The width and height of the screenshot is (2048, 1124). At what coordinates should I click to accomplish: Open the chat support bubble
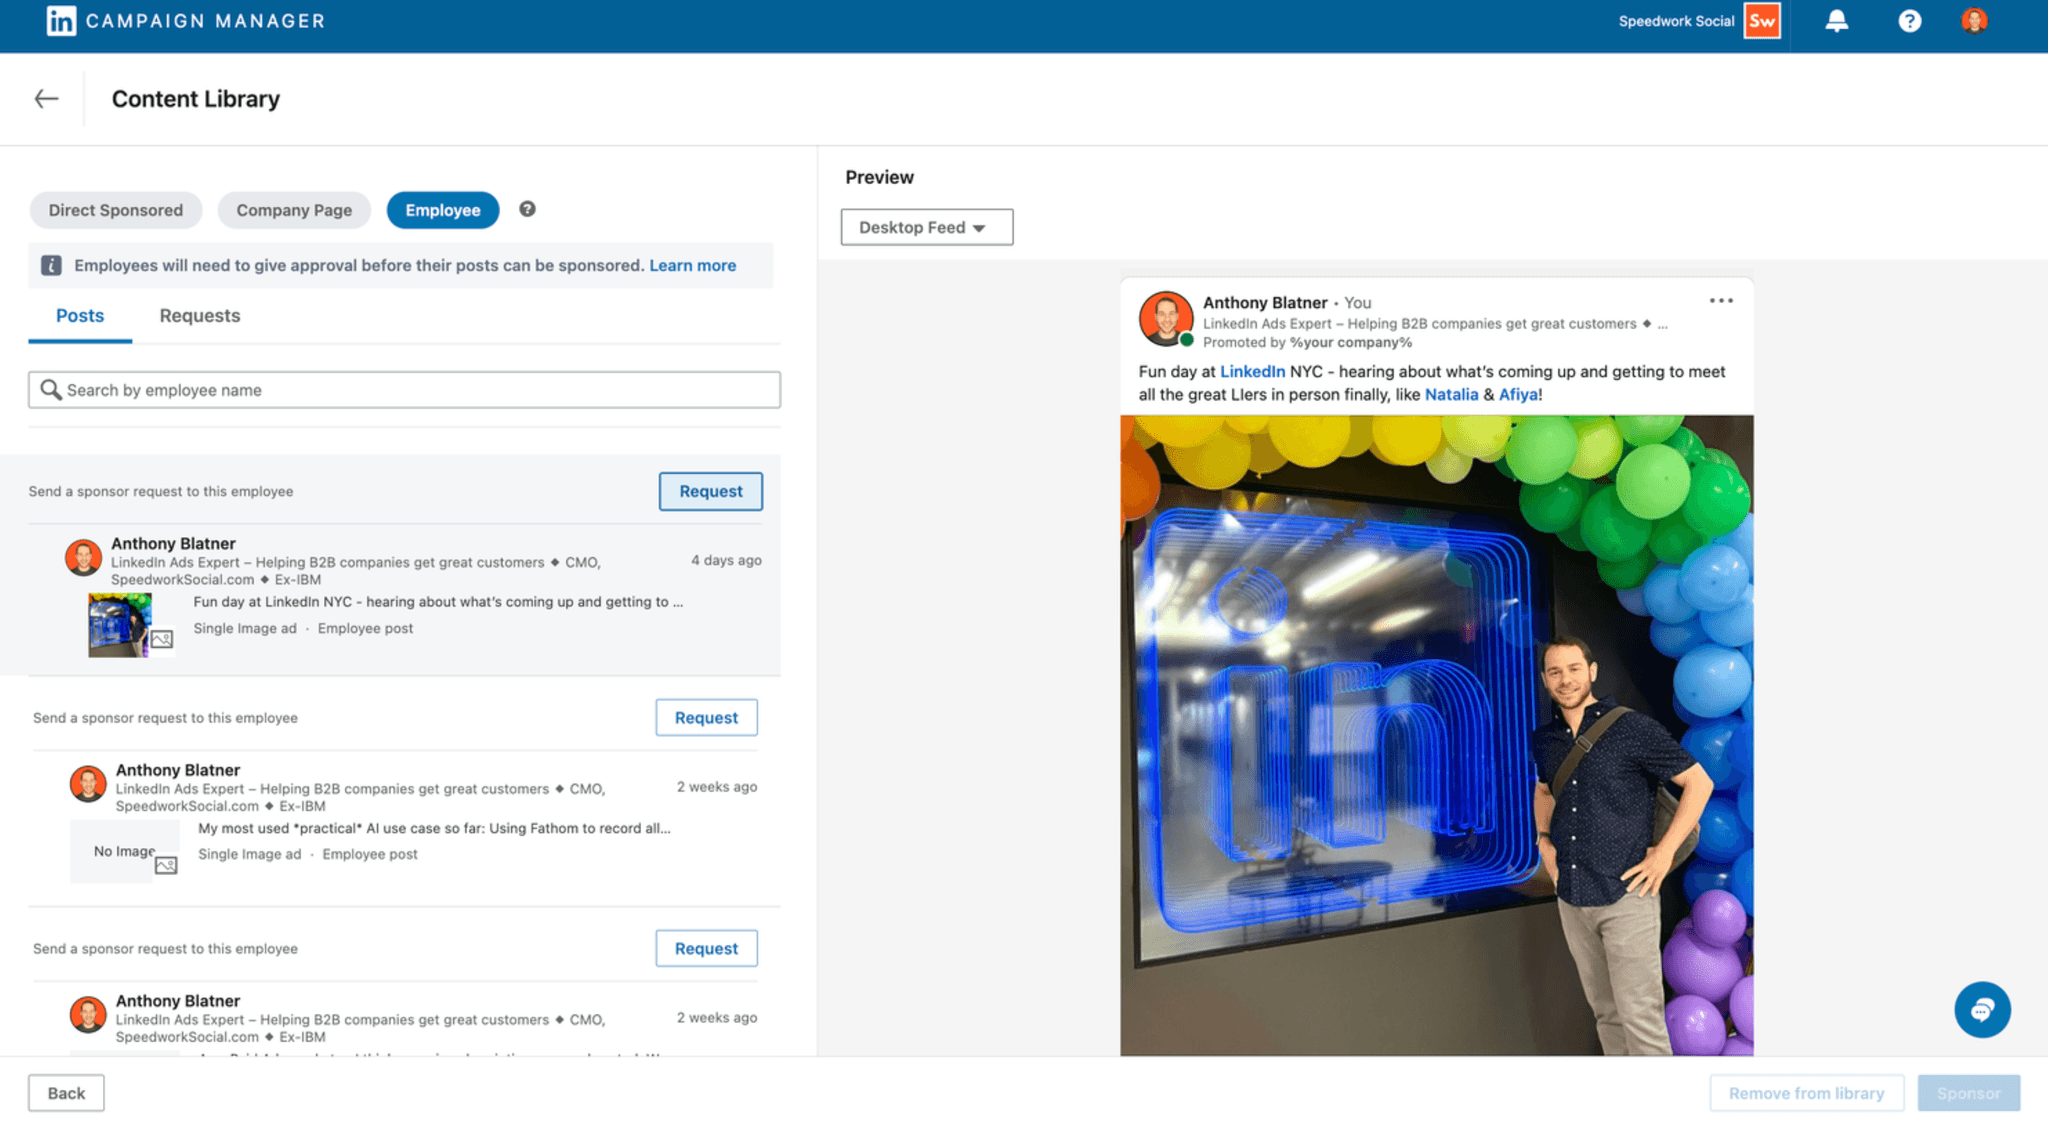click(x=1982, y=1010)
